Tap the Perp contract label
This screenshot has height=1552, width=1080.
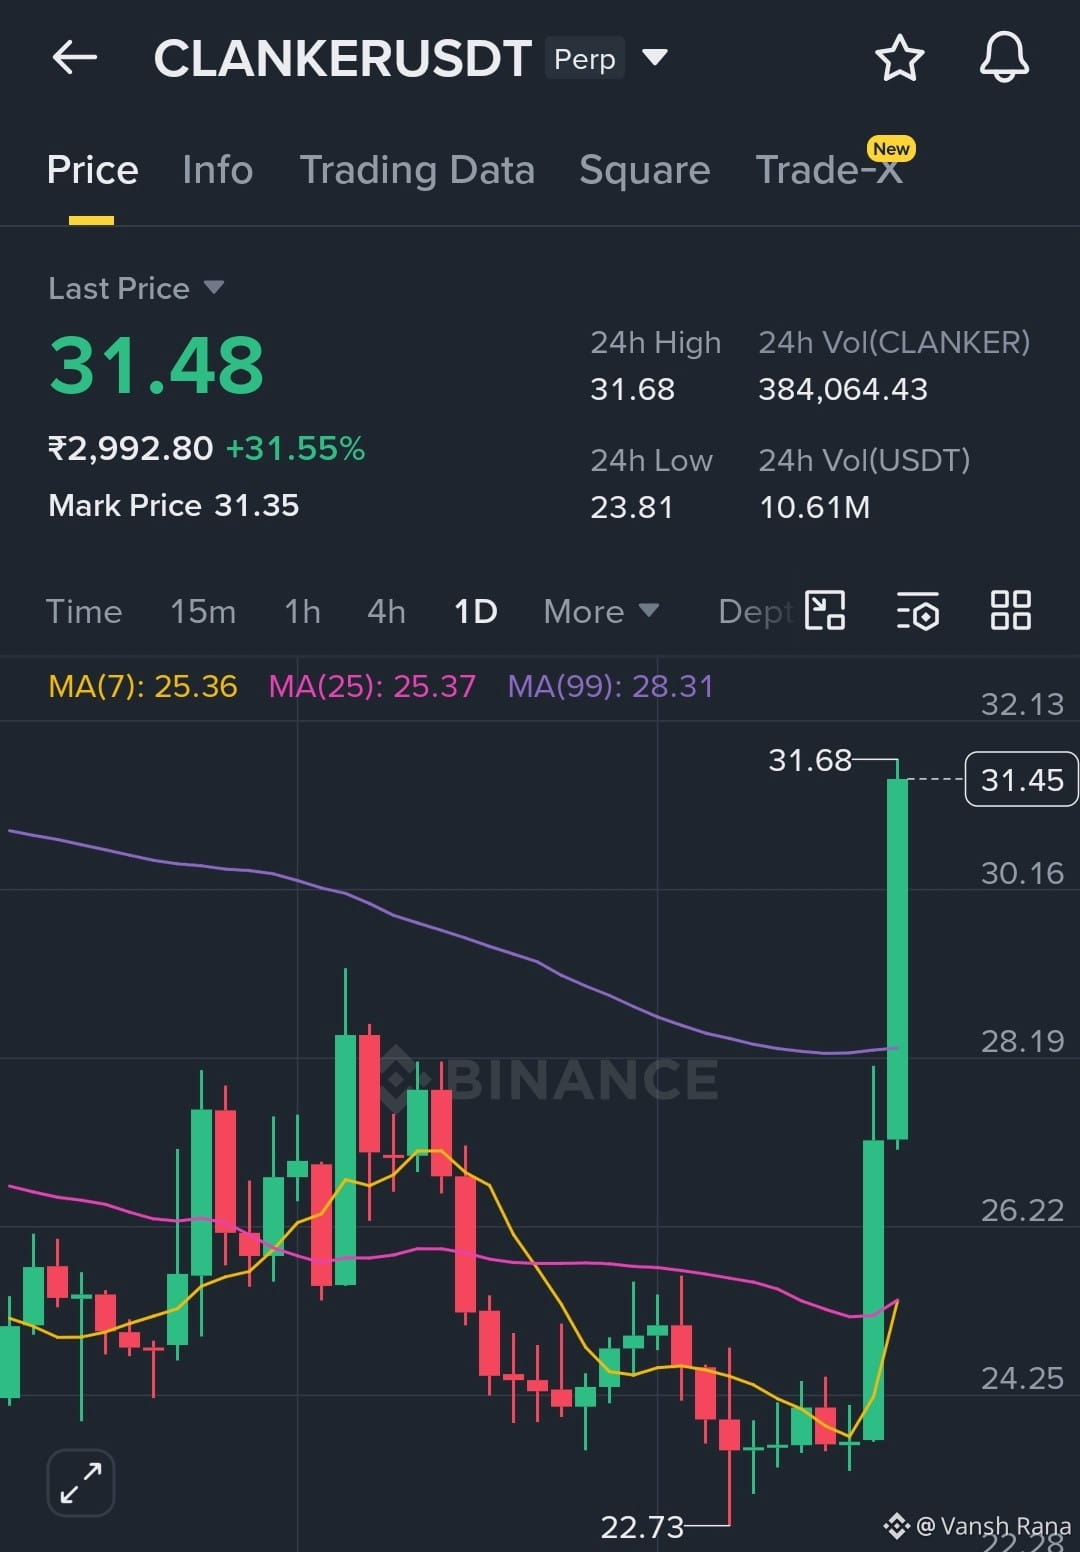585,58
